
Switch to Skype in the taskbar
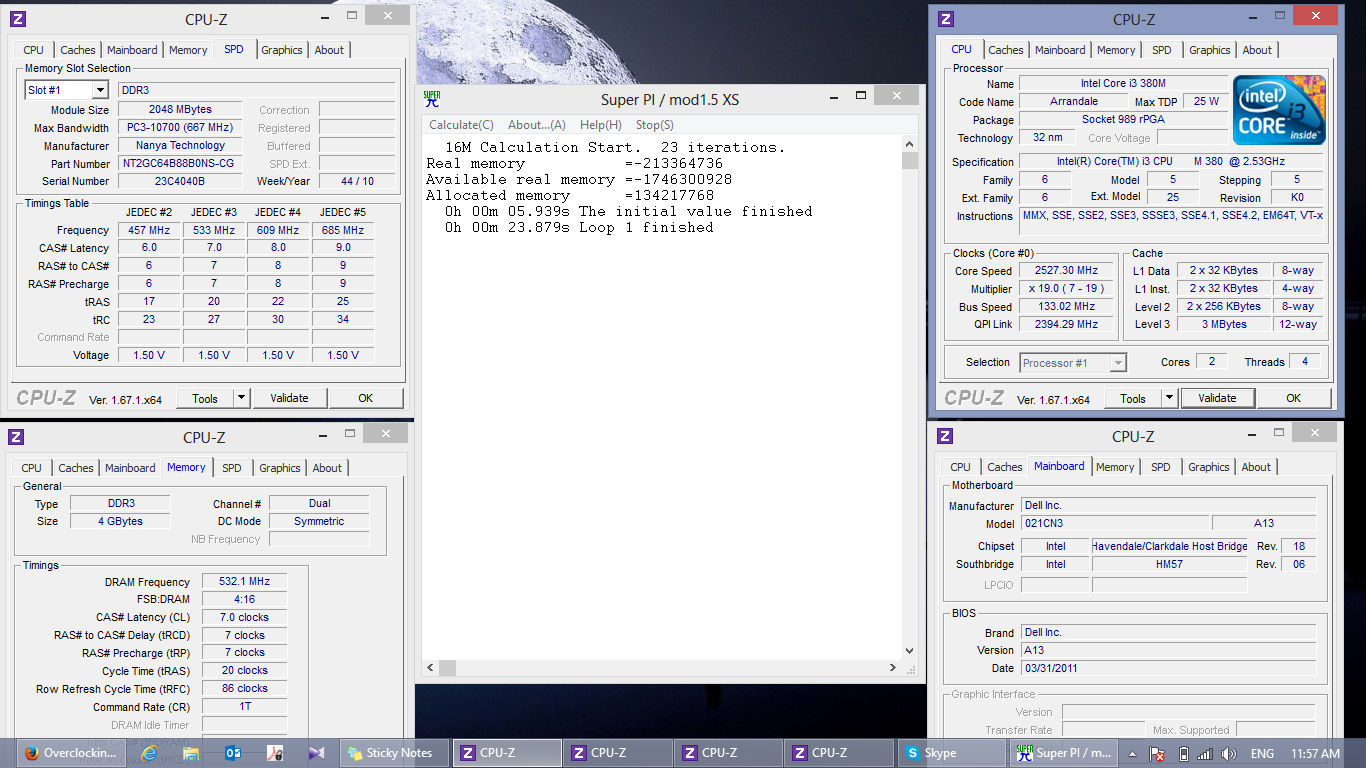coord(950,753)
